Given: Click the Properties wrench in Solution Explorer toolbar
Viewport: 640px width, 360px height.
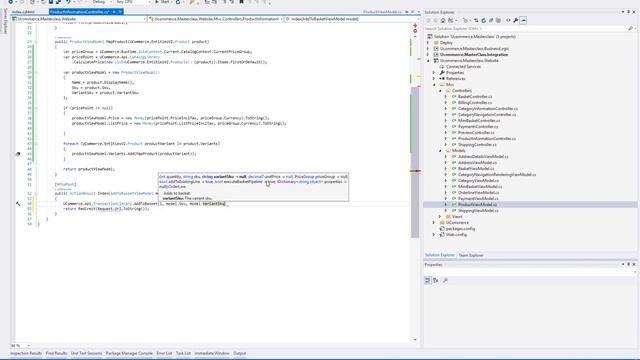Looking at the screenshot, I should point(516,20).
